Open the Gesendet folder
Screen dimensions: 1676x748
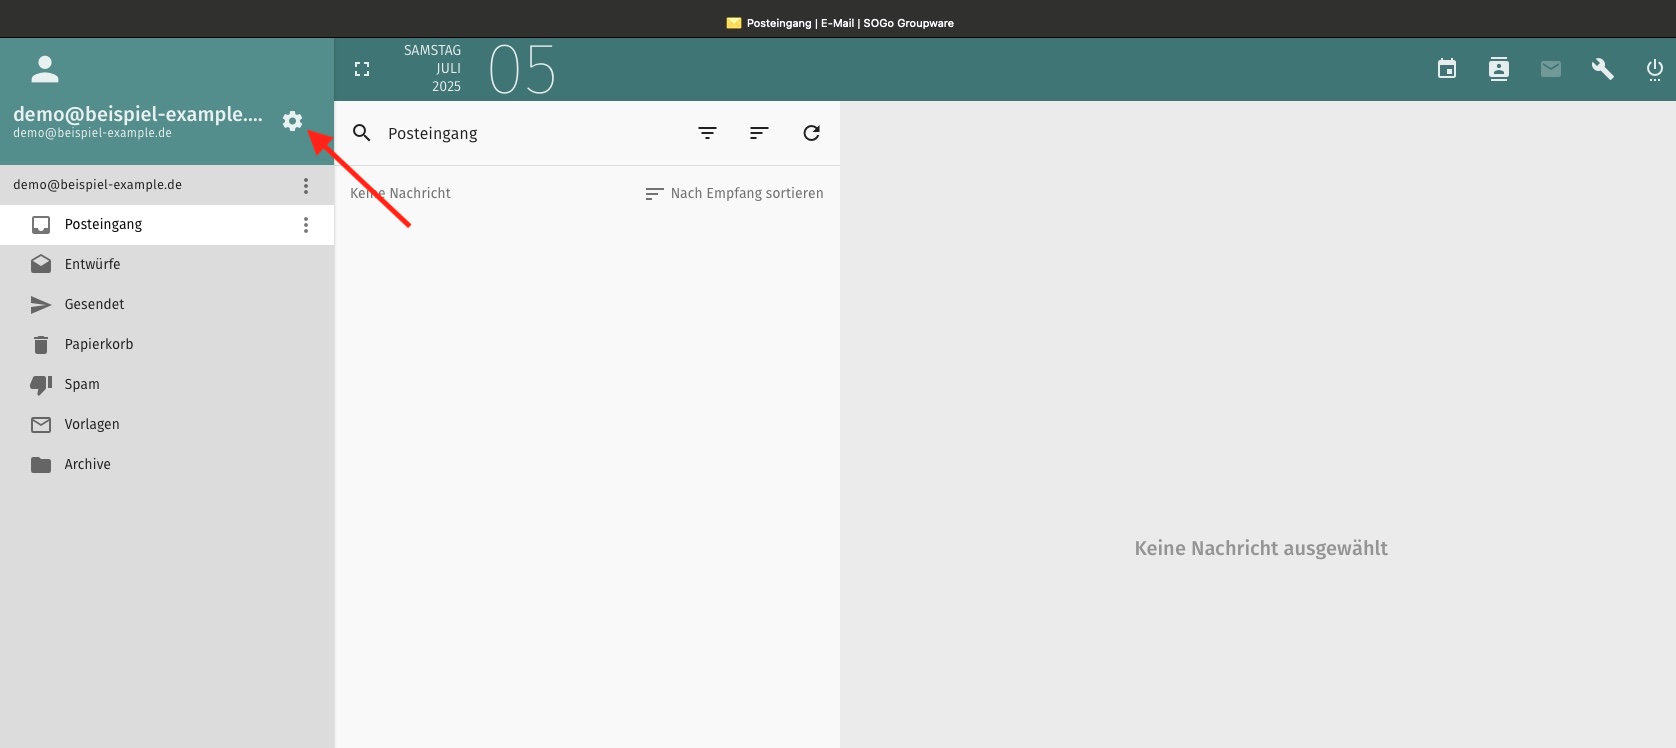click(167, 305)
